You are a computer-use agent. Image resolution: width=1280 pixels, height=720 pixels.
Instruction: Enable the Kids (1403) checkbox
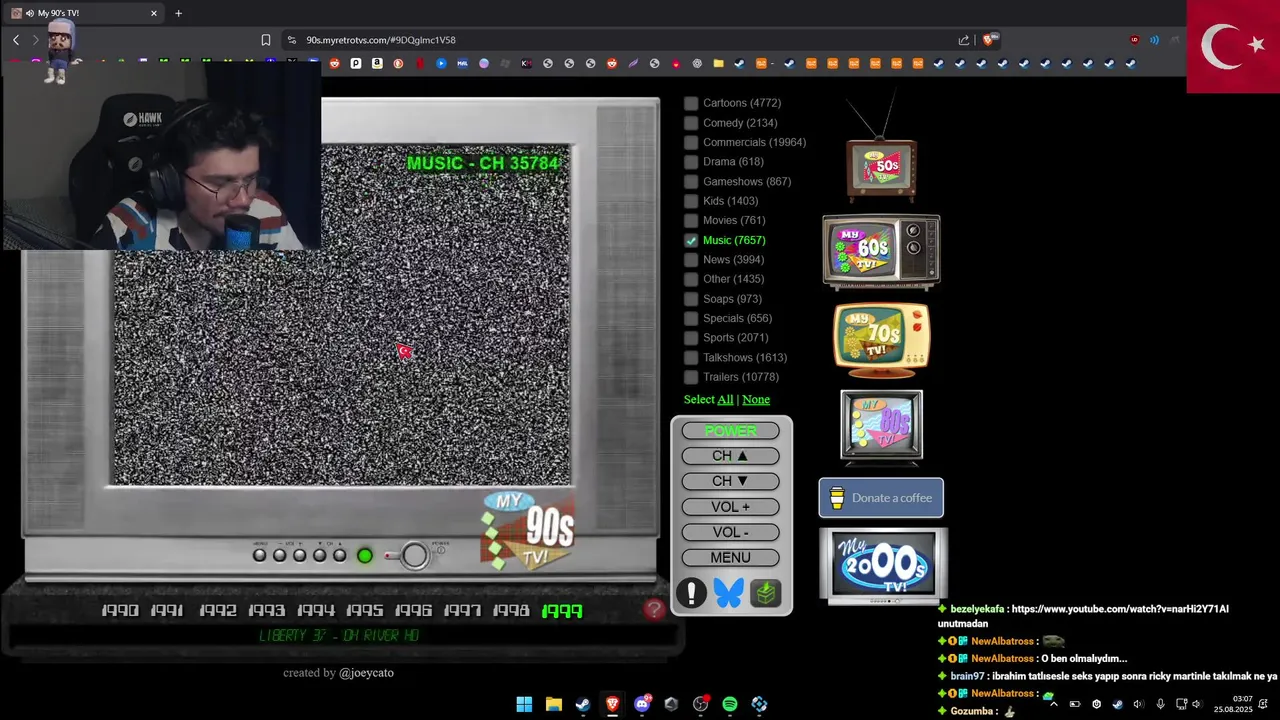[x=691, y=201]
